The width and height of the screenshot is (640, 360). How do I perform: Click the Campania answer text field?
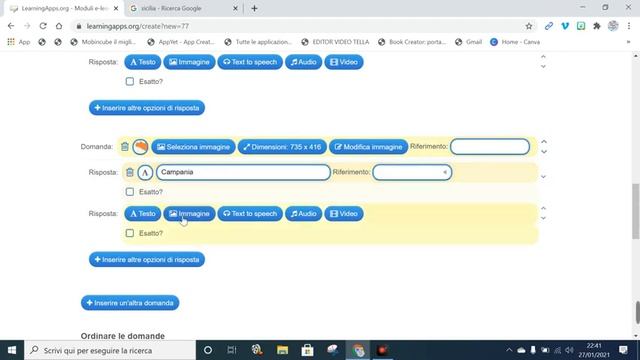coord(243,172)
